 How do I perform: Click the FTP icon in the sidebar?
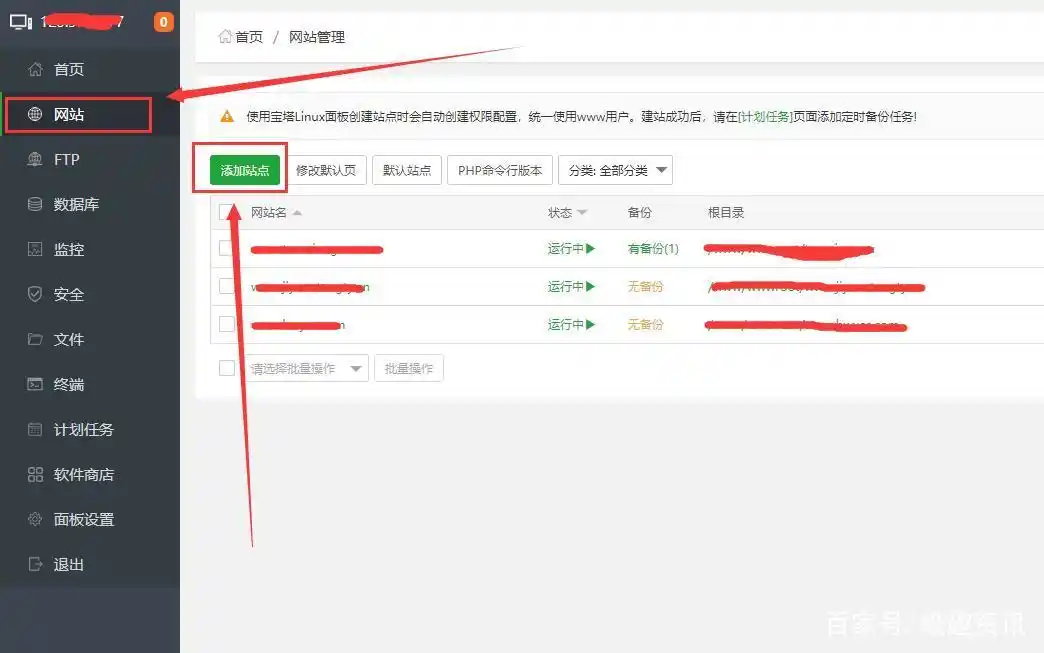point(36,160)
